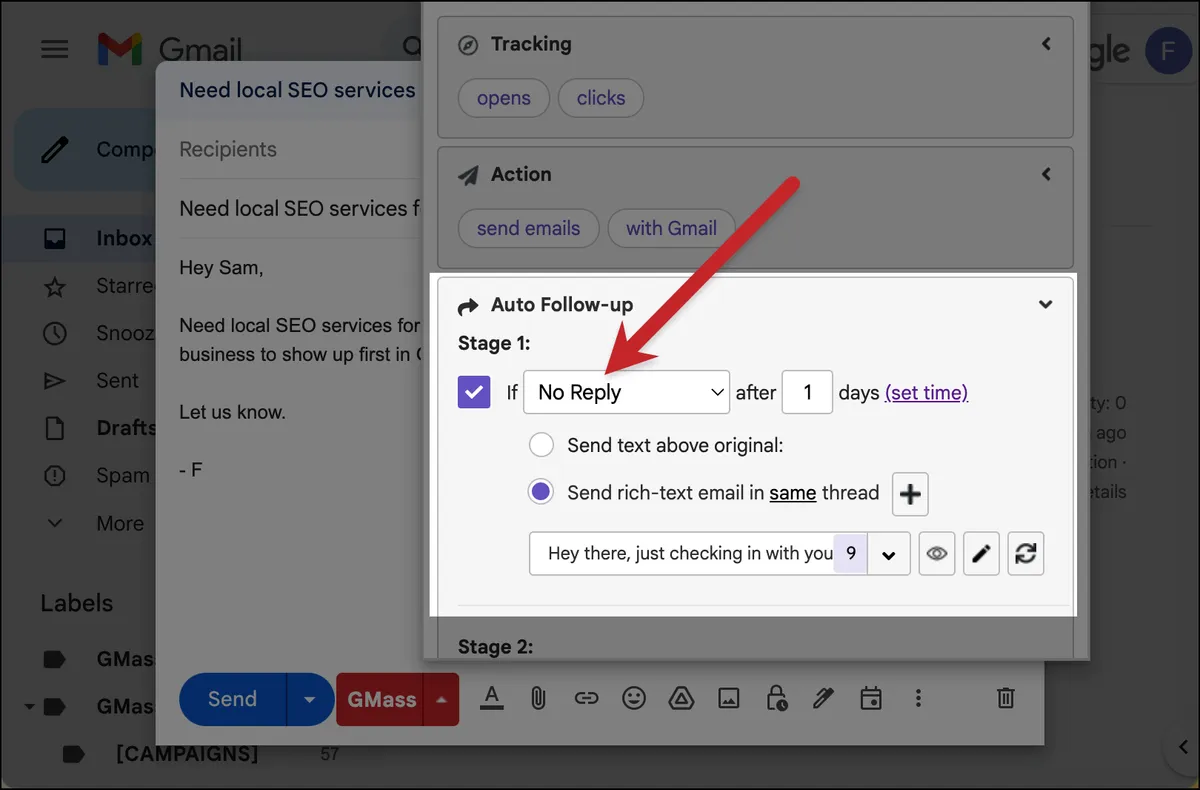Click the Compose pencil icon
Screen dimensions: 1200x790
point(54,150)
